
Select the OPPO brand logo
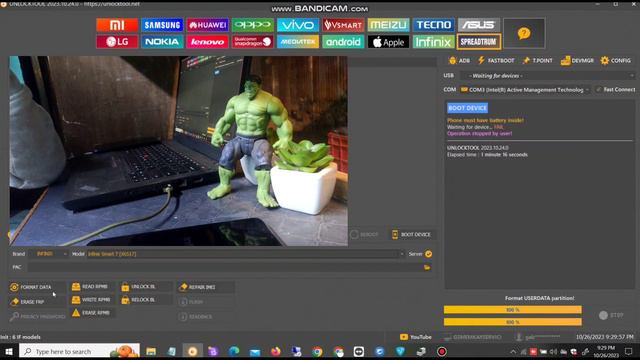click(x=253, y=25)
